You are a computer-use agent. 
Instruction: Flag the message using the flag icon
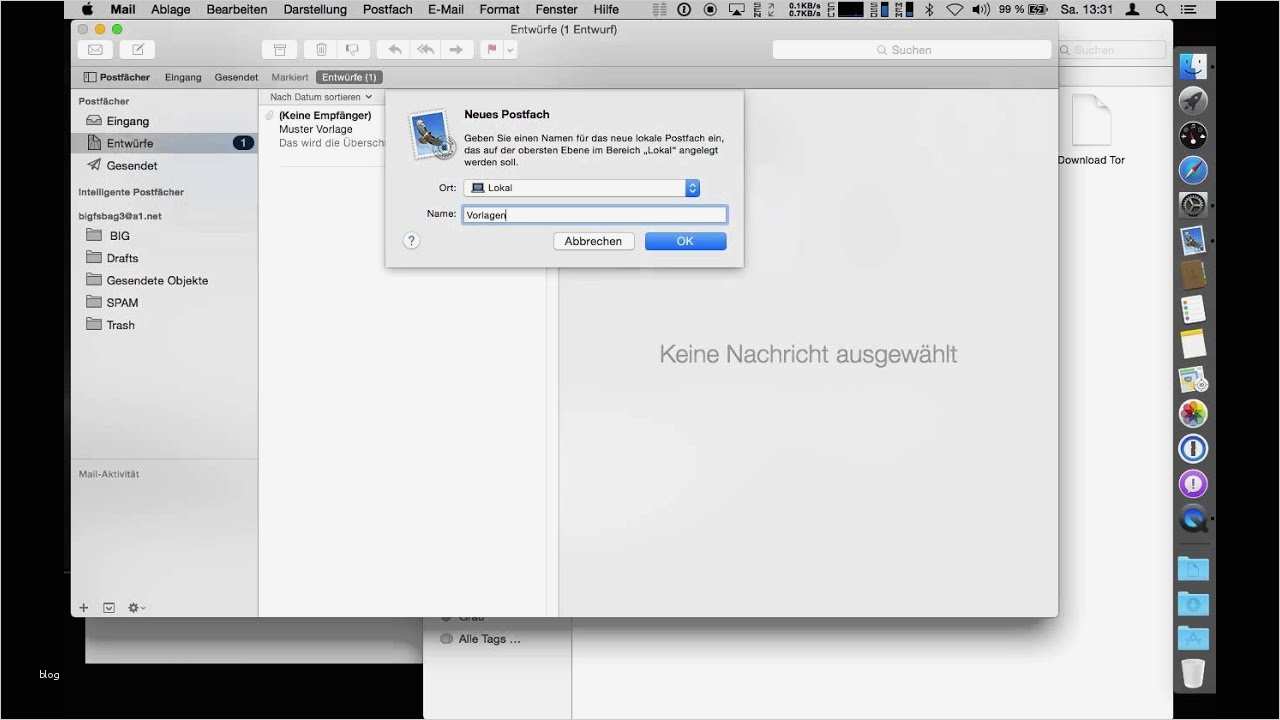tap(490, 49)
